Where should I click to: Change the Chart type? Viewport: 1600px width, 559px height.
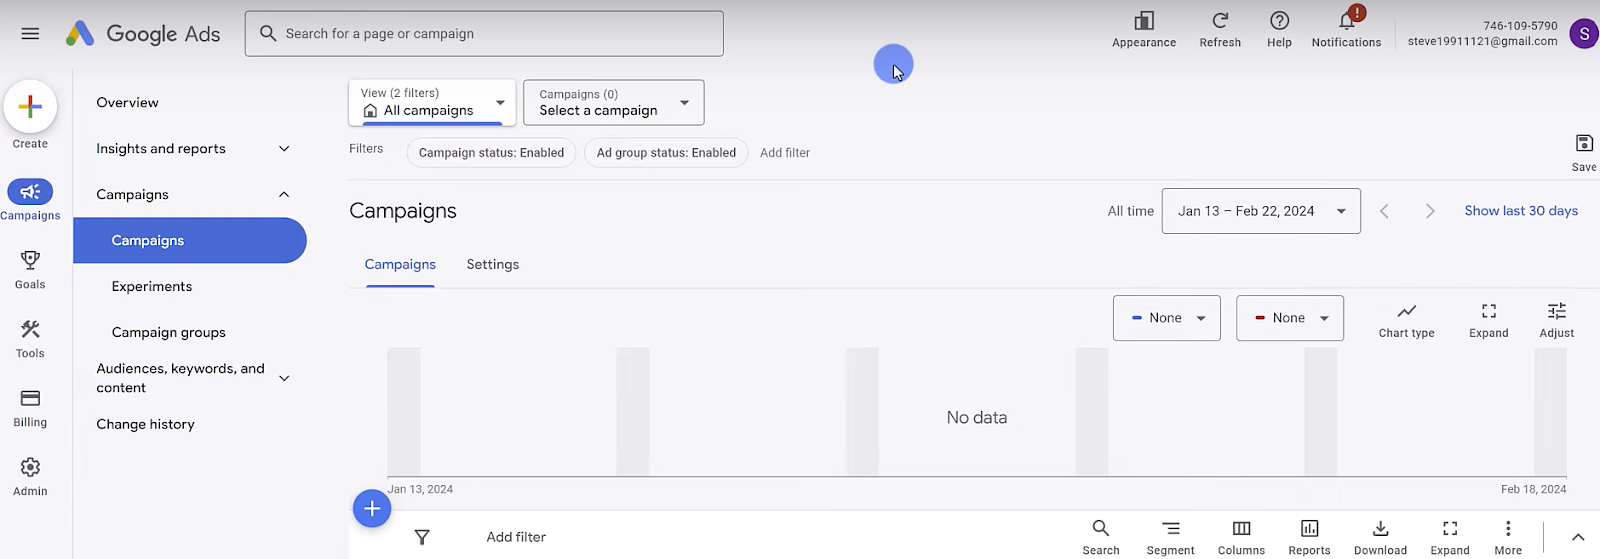click(x=1406, y=320)
